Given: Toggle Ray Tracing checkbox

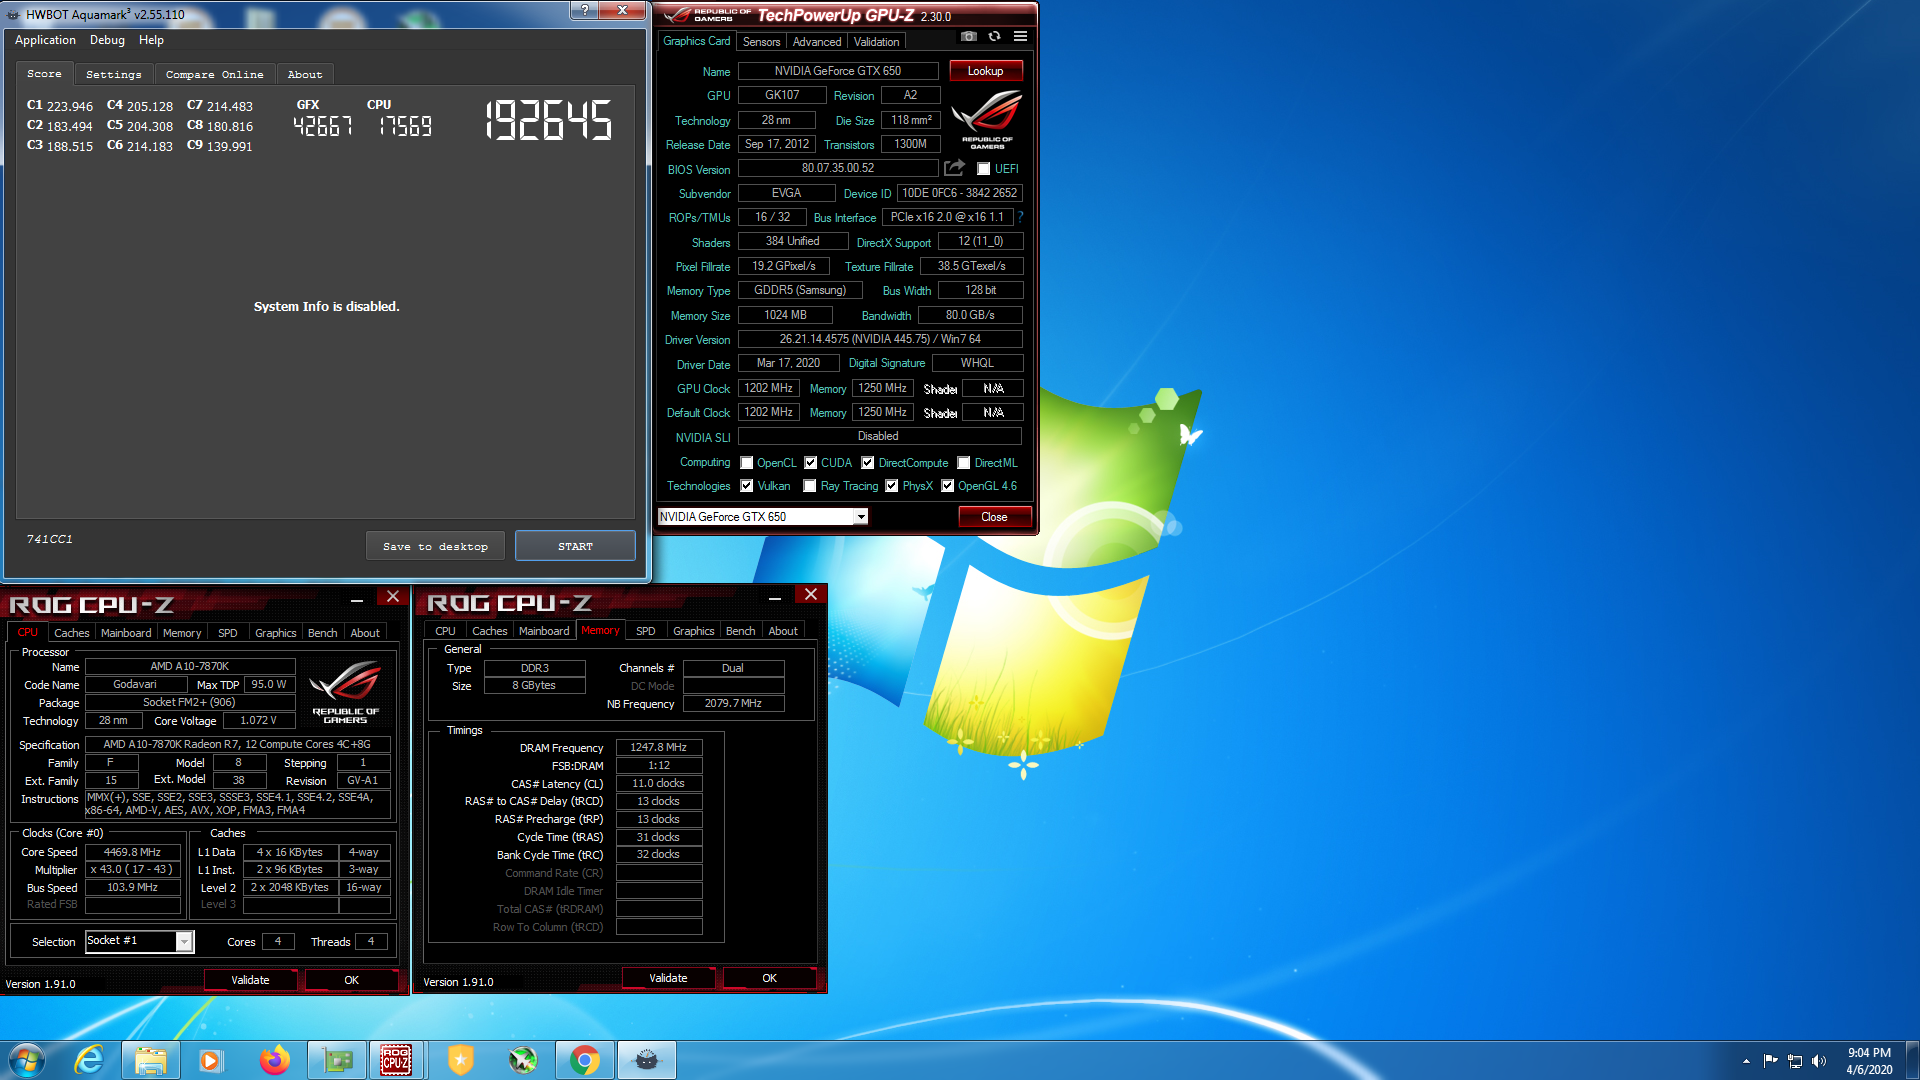Looking at the screenshot, I should click(x=810, y=486).
